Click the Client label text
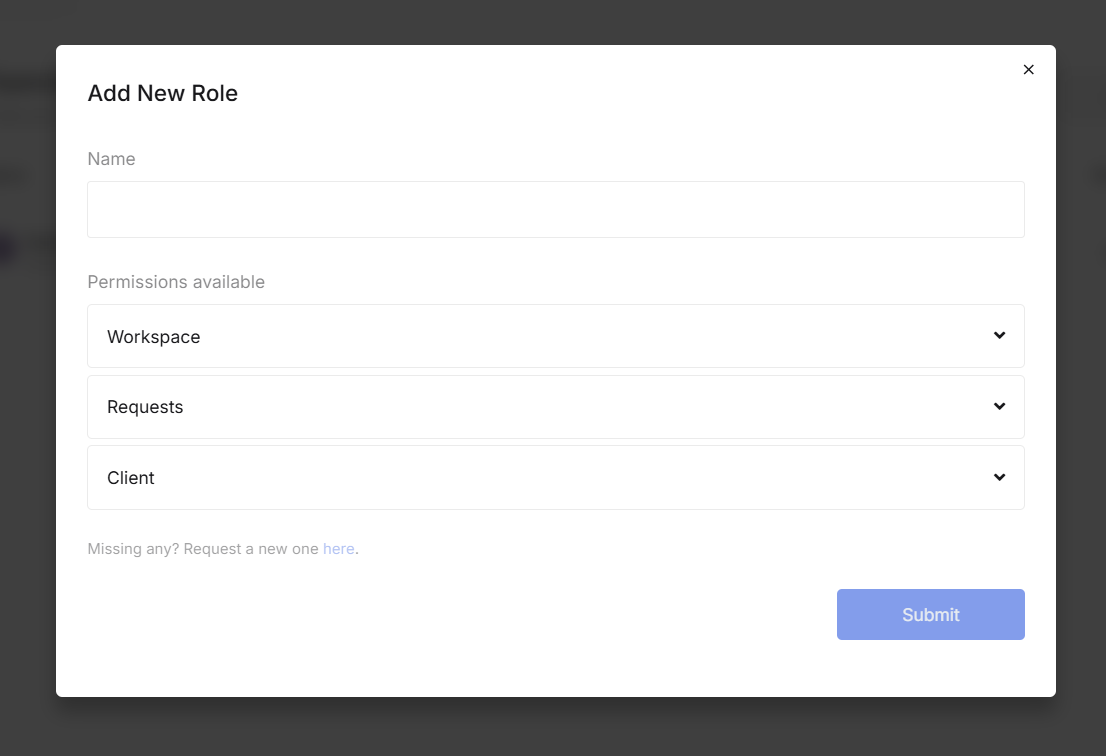This screenshot has height=756, width=1106. (131, 478)
